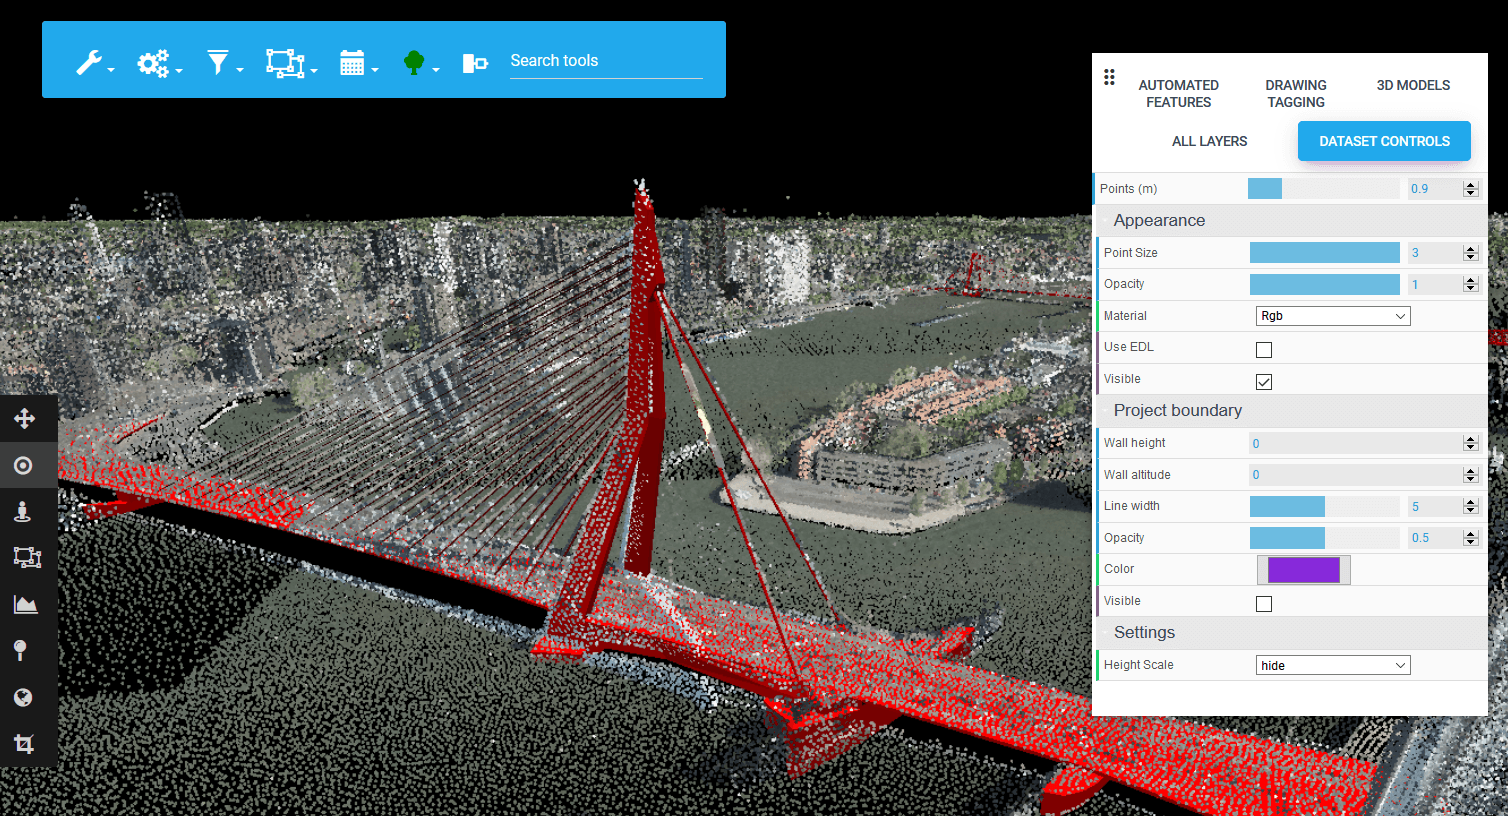Adjust Project boundary Opacity slider
Viewport: 1508px width, 816px height.
1325,538
